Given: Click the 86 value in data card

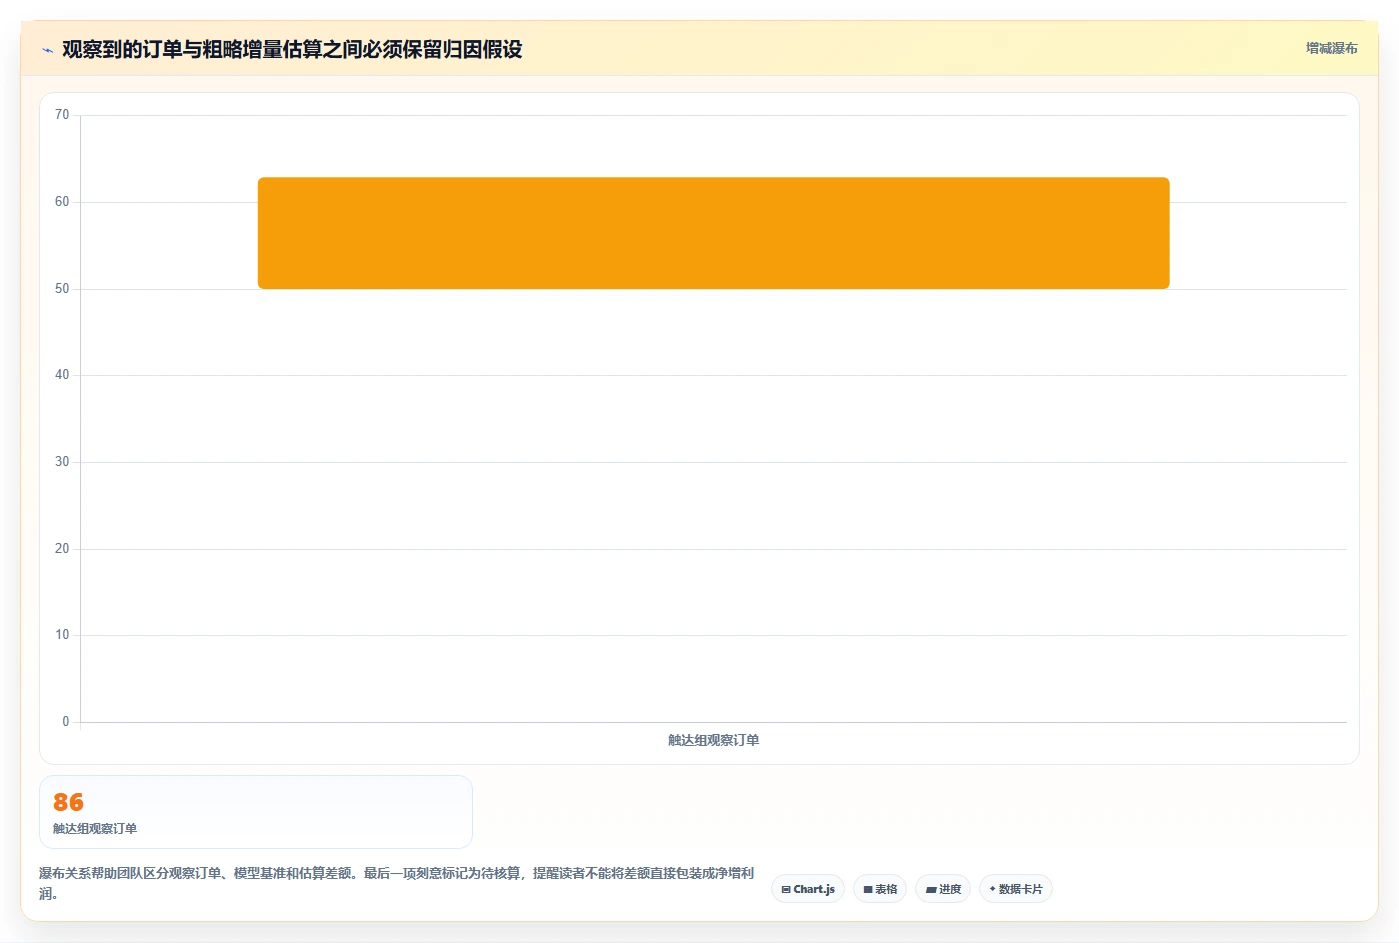Looking at the screenshot, I should click(x=68, y=802).
